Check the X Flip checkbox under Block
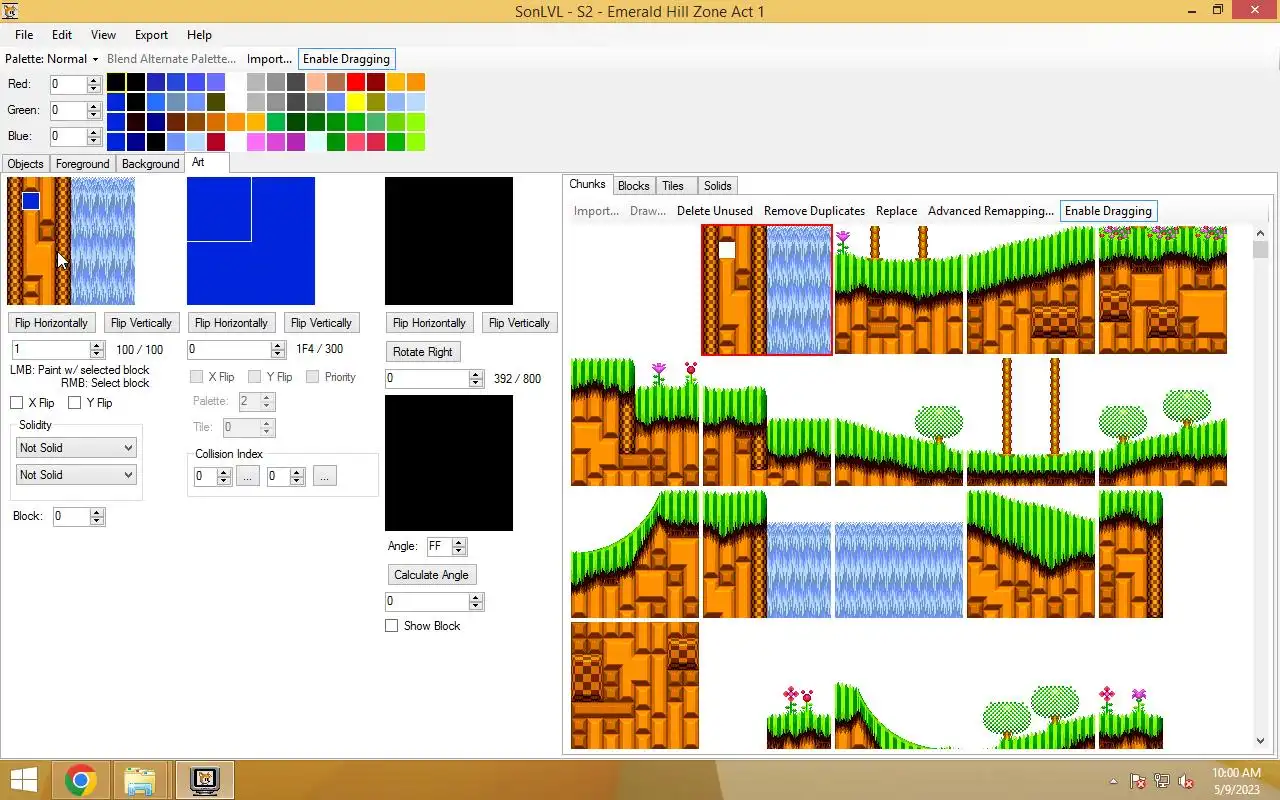1280x800 pixels. tap(16, 403)
